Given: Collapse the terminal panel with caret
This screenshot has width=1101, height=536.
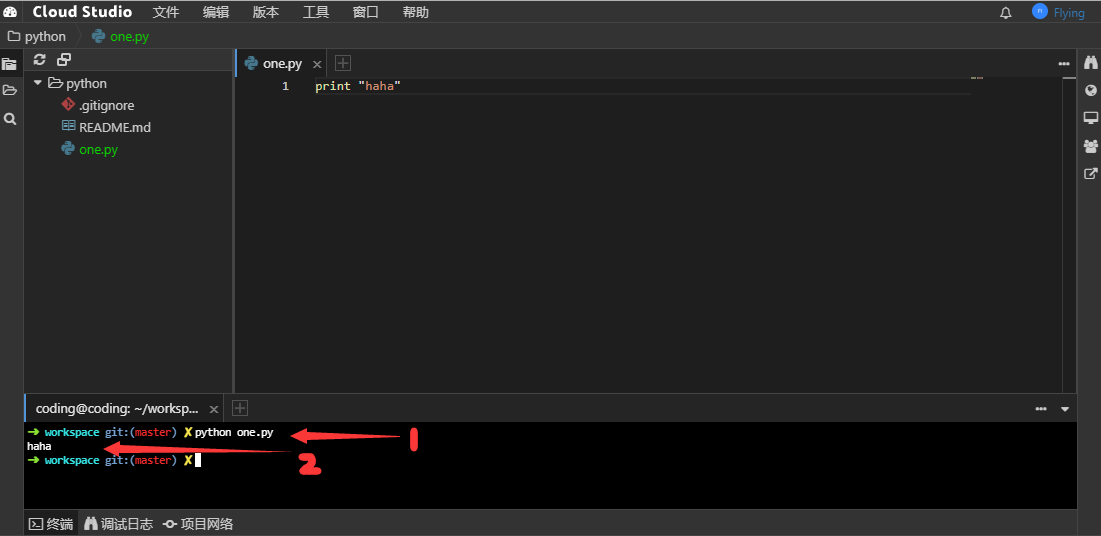Looking at the screenshot, I should pyautogui.click(x=1065, y=409).
